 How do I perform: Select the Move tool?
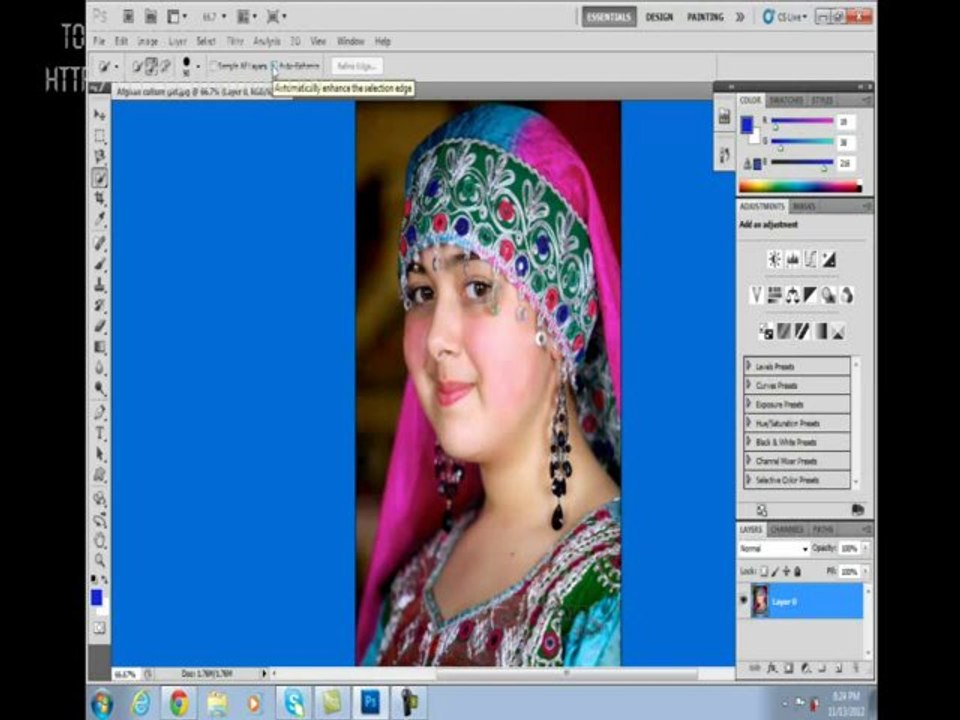coord(99,114)
